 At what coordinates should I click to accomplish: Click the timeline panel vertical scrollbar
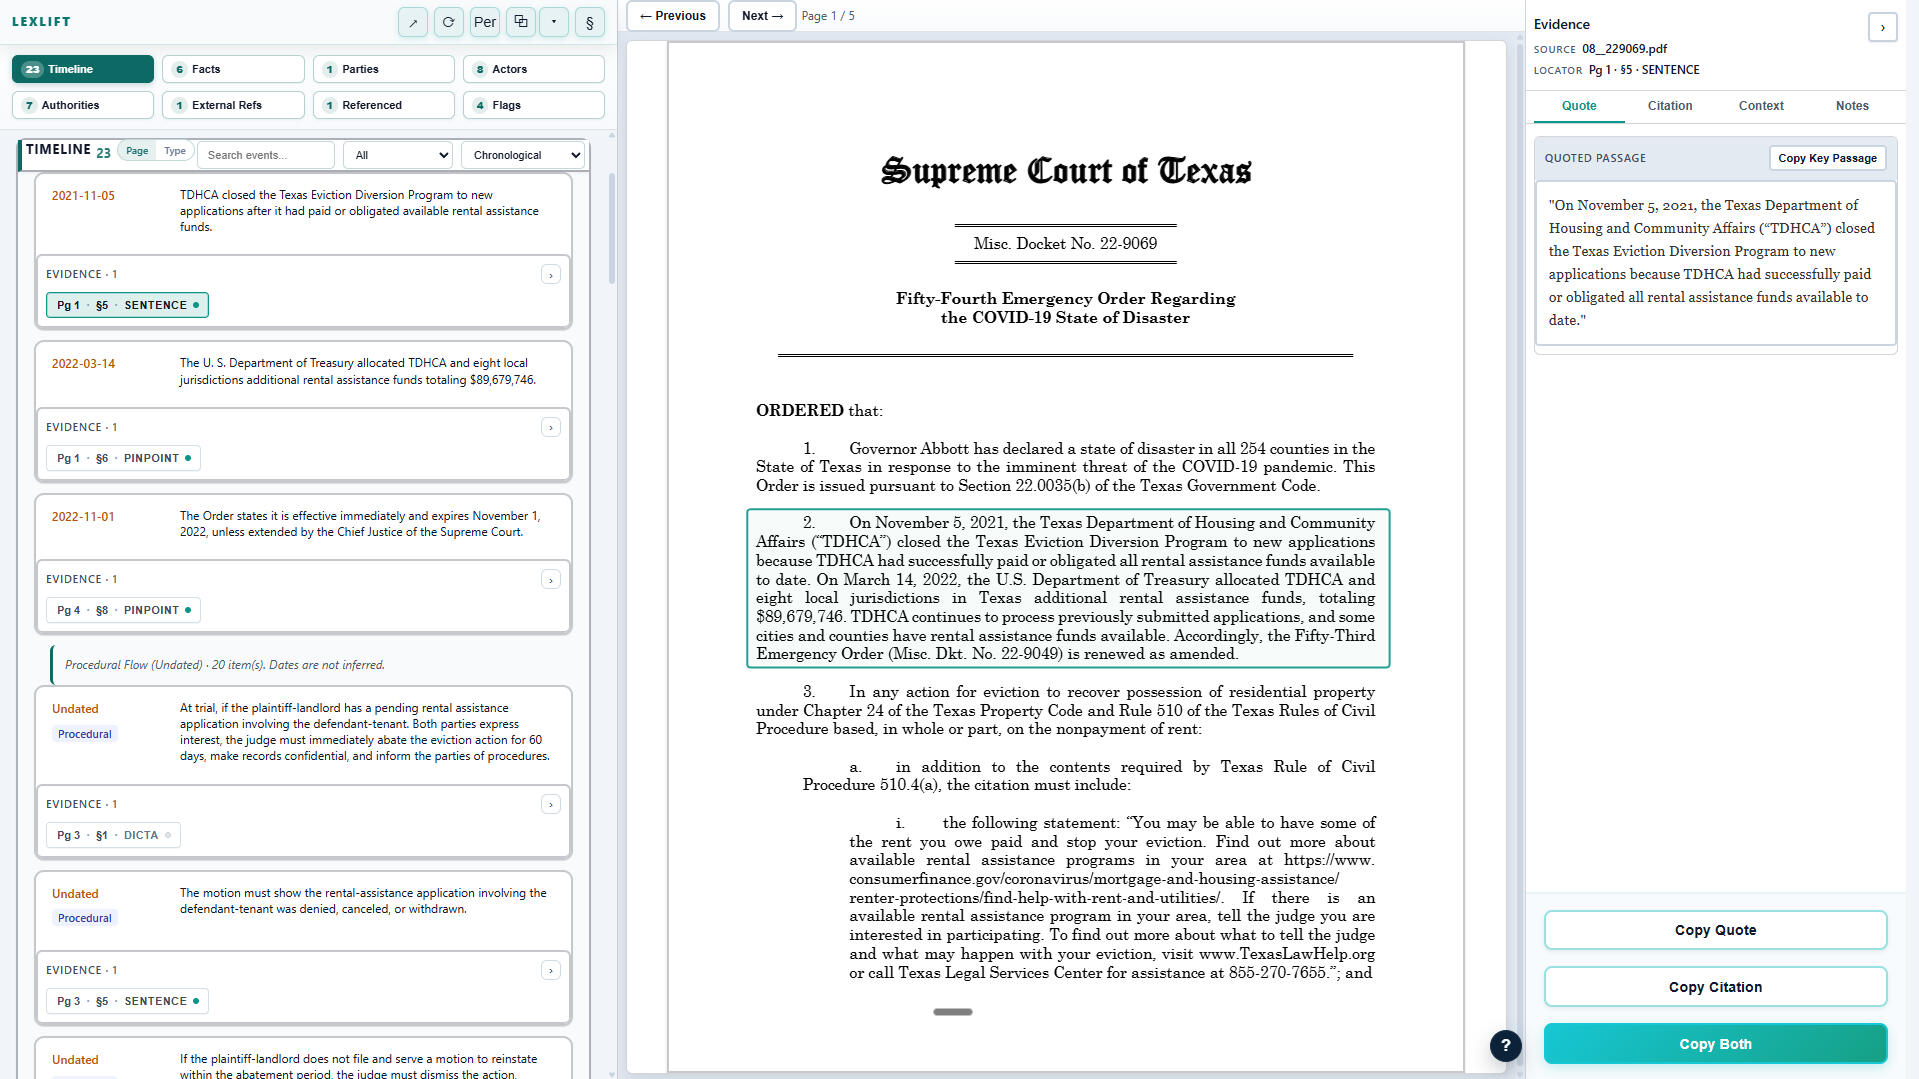point(611,230)
